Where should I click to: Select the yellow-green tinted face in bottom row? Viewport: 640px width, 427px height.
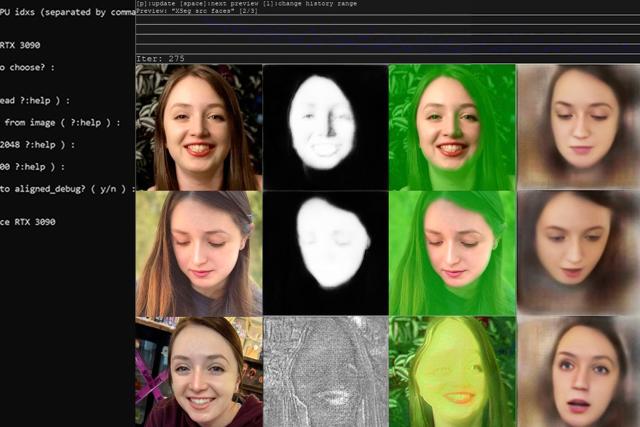point(451,372)
